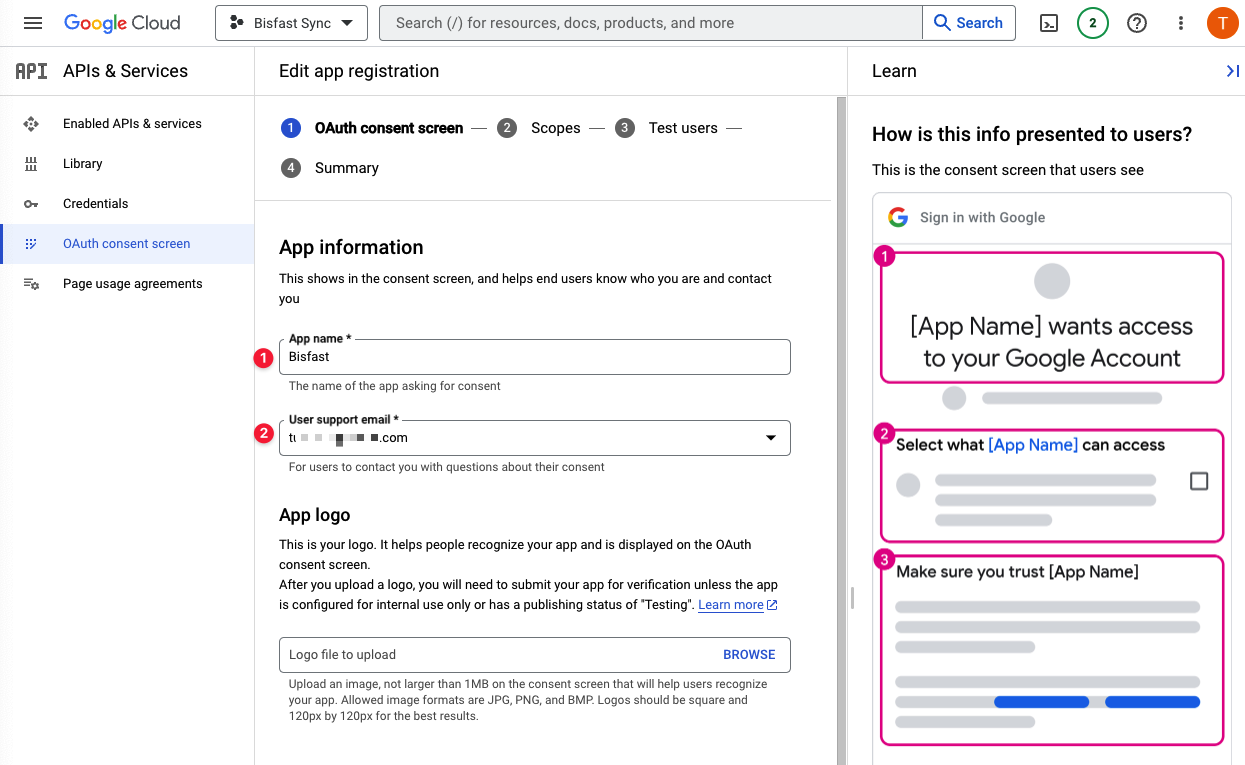Open the account avatar T
Viewport: 1245px width, 765px height.
click(1222, 23)
